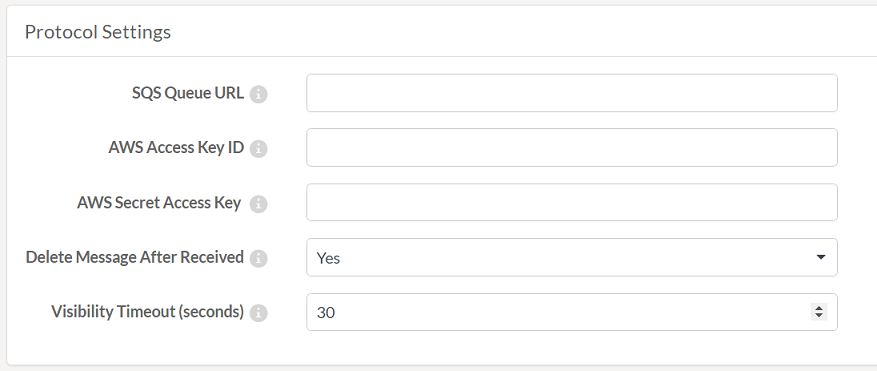Open the Delete Message After Received dropdown

point(572,257)
